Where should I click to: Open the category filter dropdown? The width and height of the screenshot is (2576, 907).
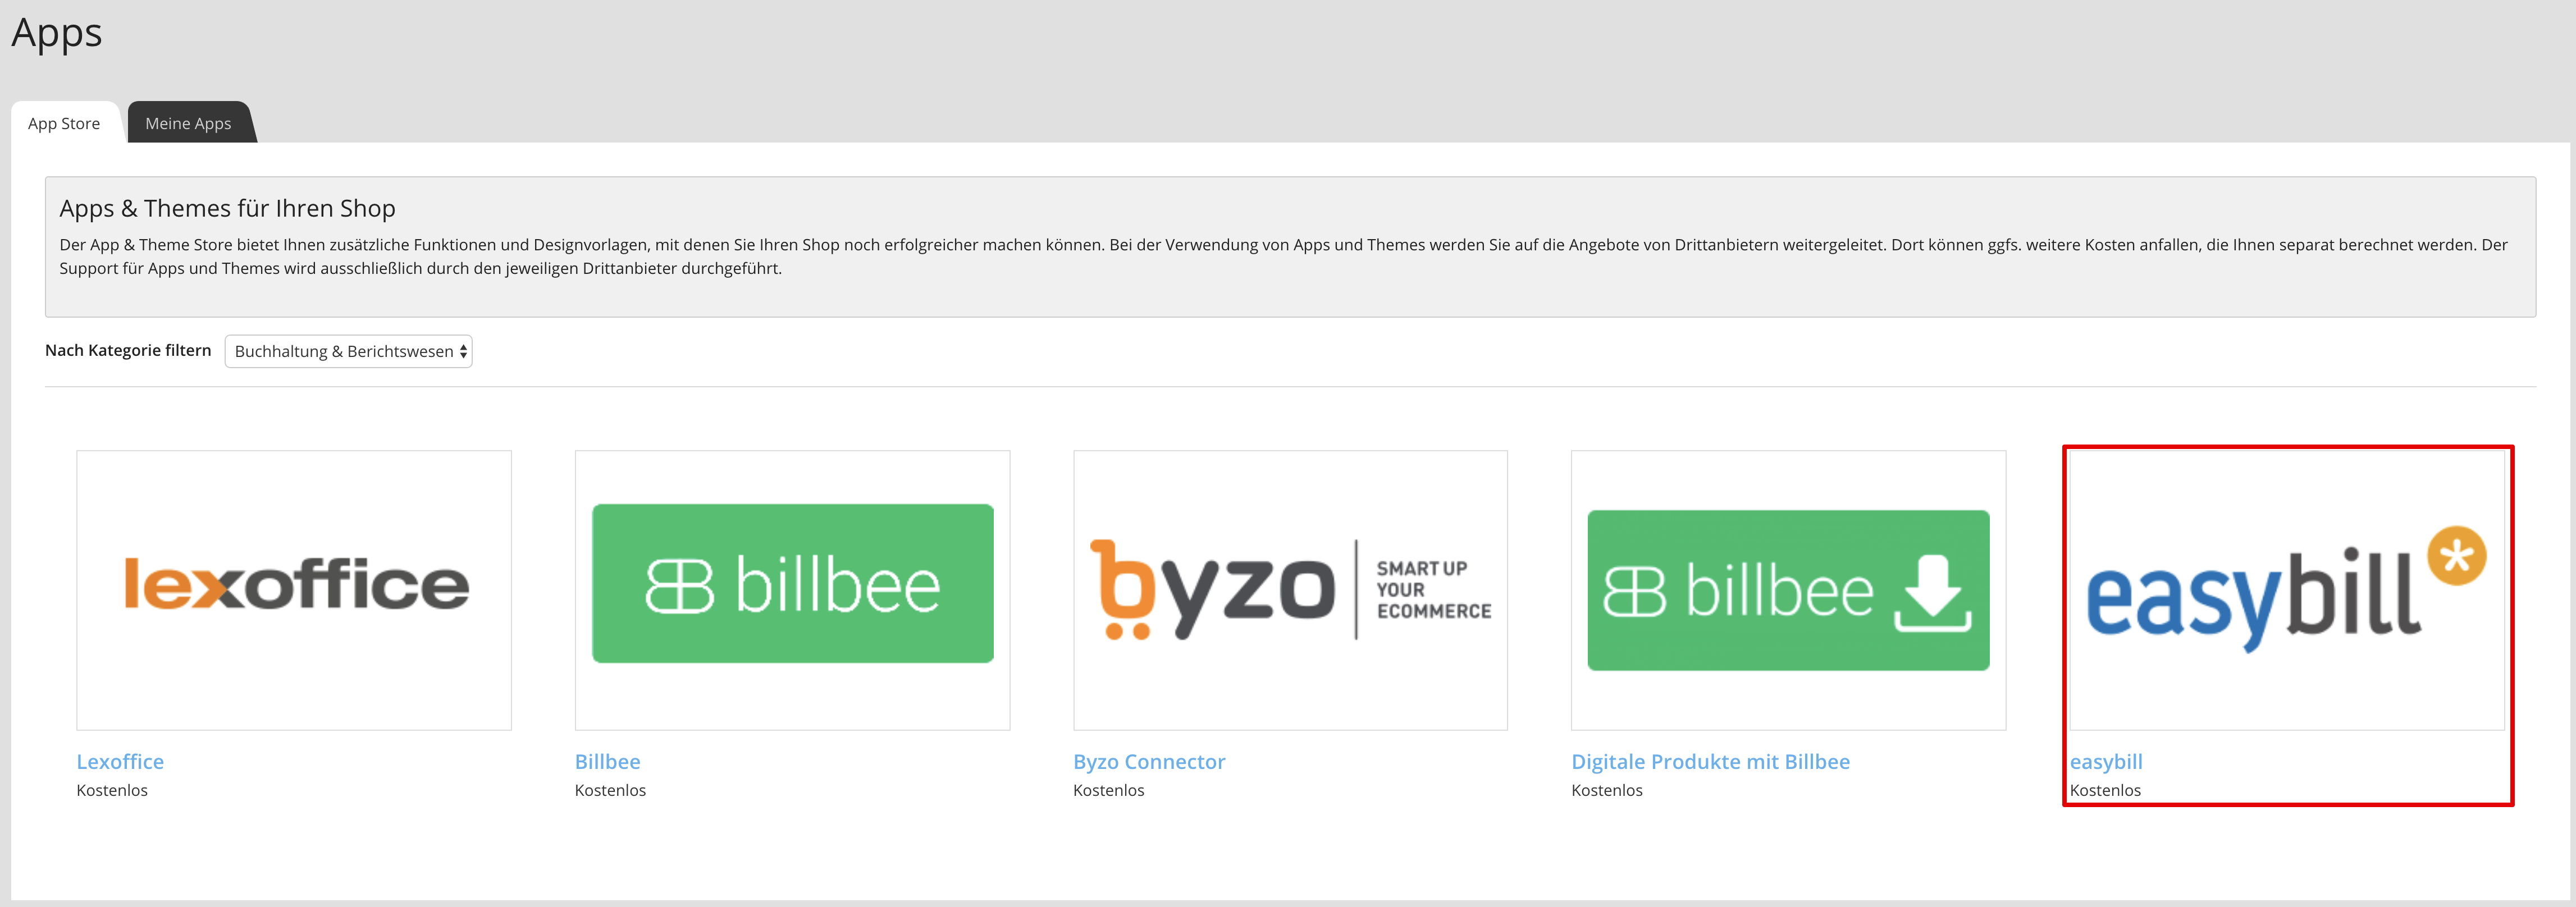coord(349,351)
